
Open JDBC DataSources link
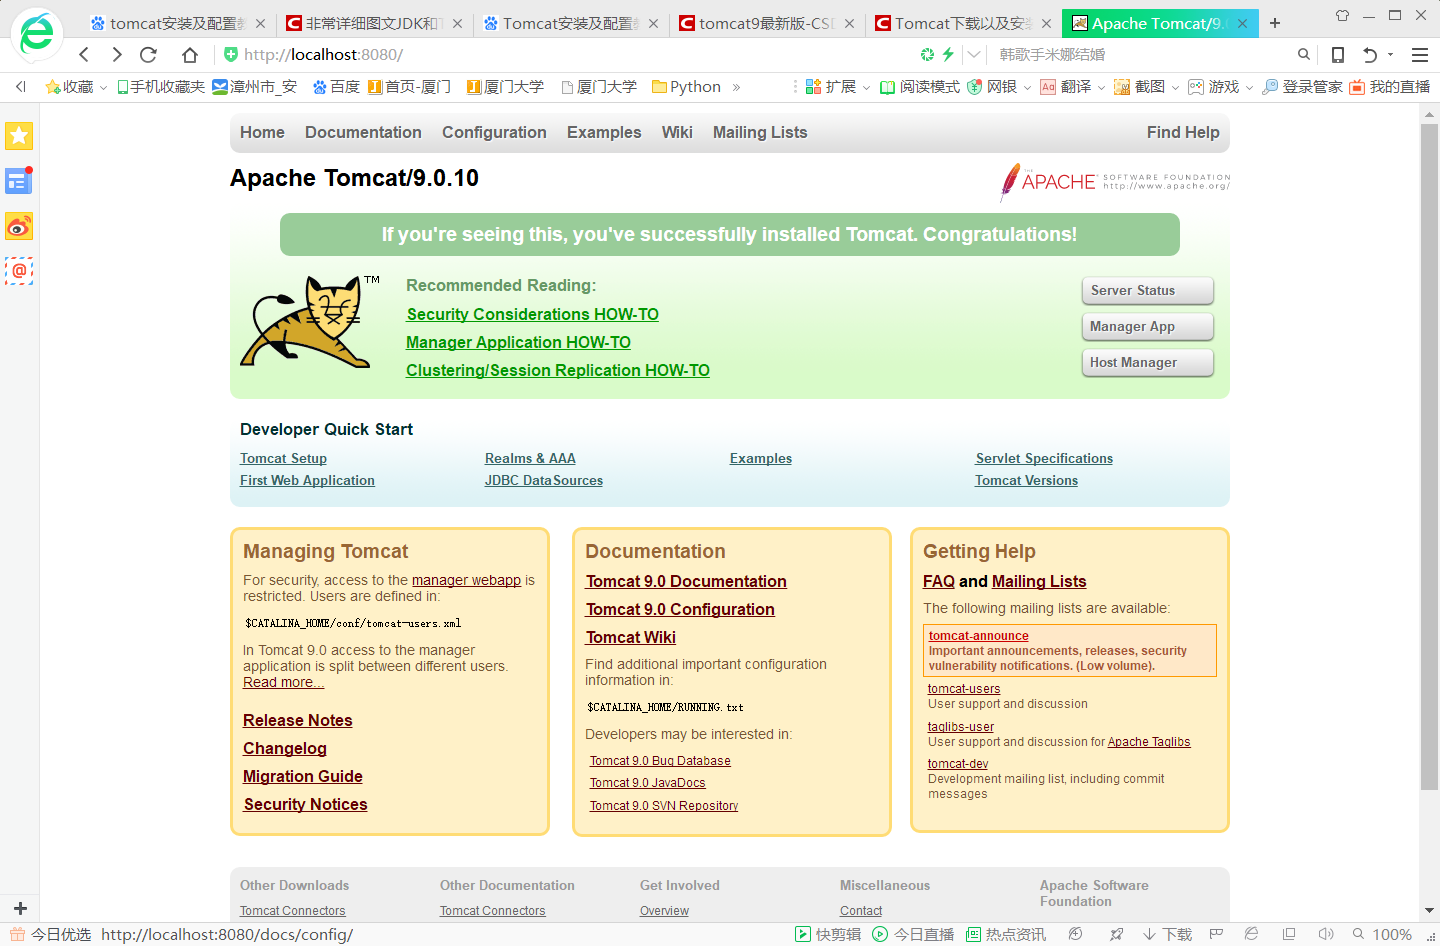(544, 480)
